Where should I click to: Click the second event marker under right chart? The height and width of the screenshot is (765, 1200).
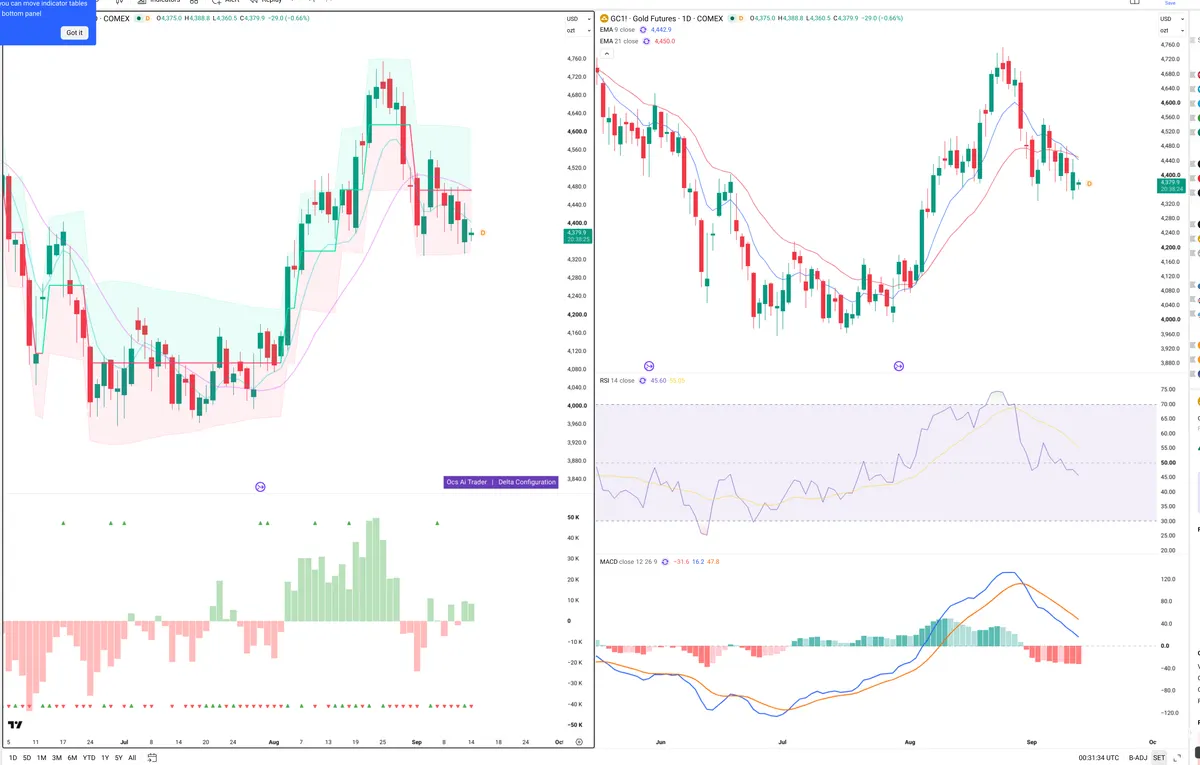(899, 367)
